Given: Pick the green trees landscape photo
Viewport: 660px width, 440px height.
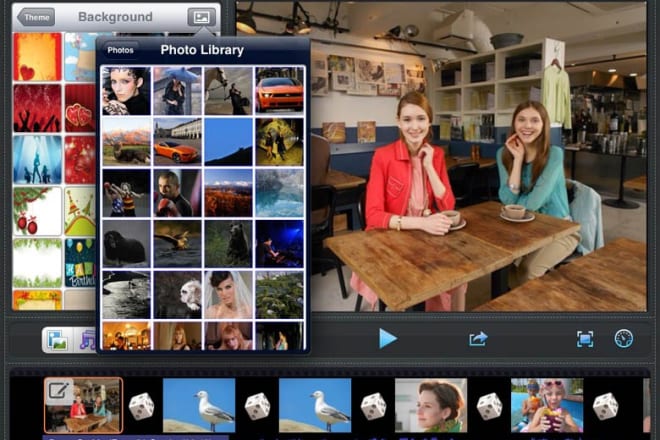Looking at the screenshot, I should tap(279, 295).
